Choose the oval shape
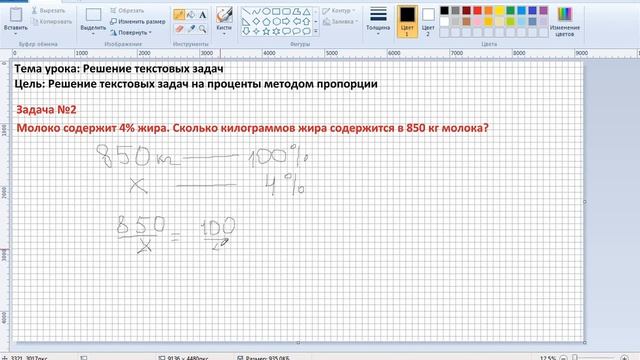This screenshot has width=640, height=360. tap(266, 11)
